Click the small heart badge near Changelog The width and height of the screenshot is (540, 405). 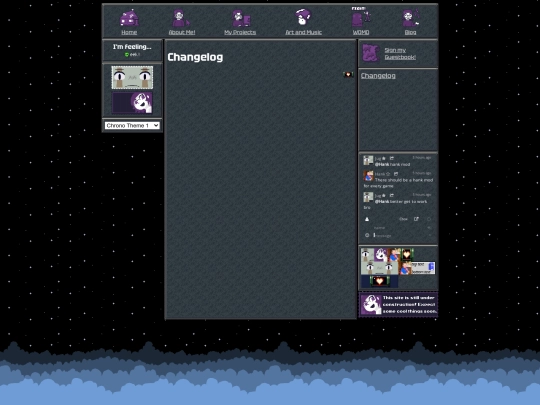[348, 74]
